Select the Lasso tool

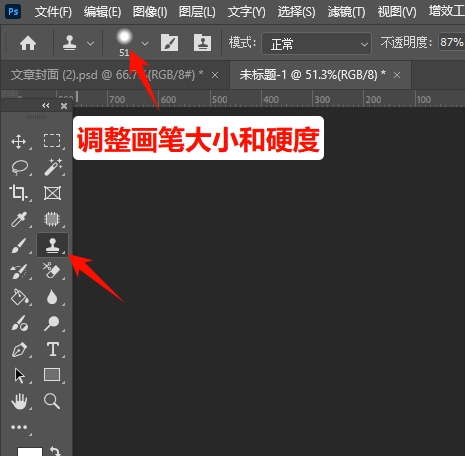point(20,167)
